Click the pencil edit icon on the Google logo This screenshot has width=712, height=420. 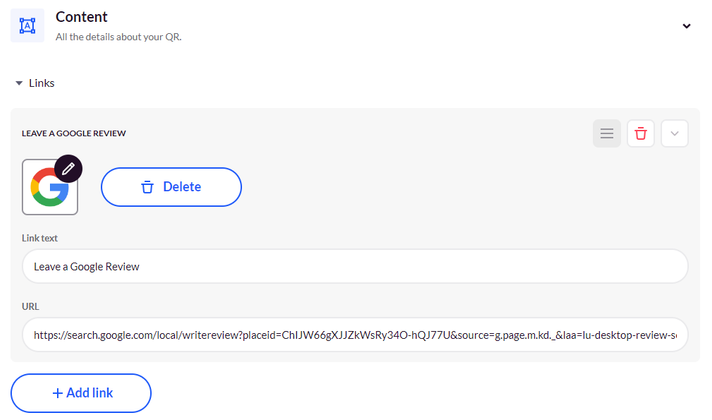tap(68, 169)
